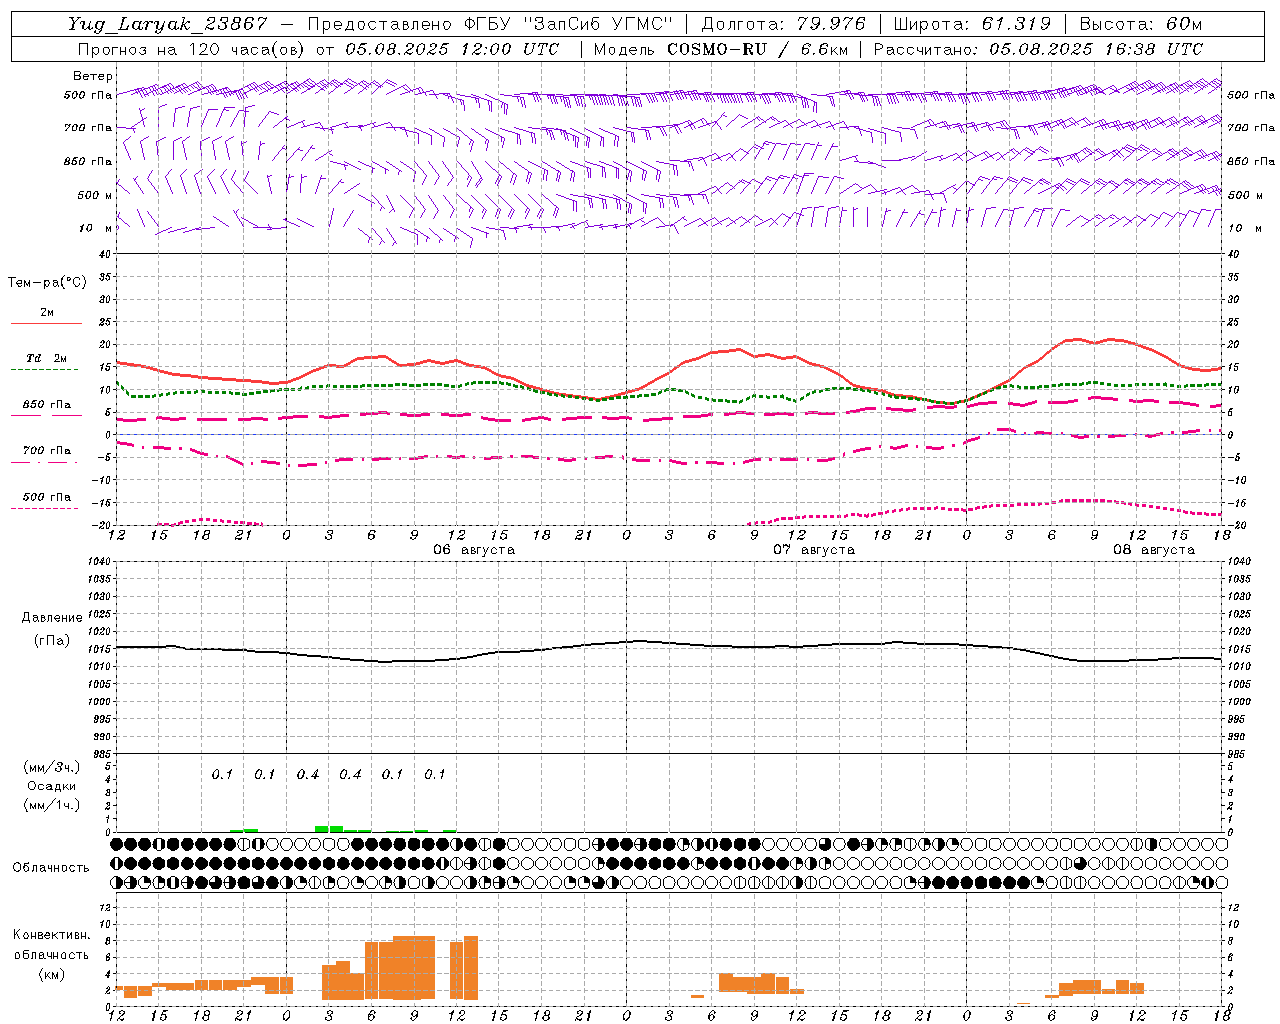
Task: Click the Тем-ра(°C) axis title
Action: (x=47, y=283)
